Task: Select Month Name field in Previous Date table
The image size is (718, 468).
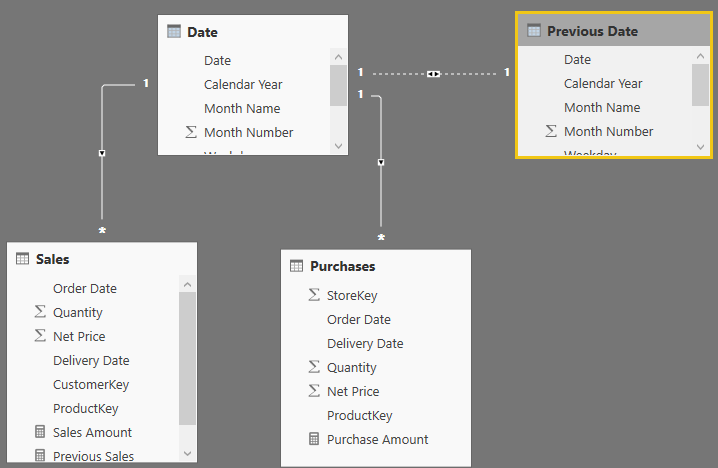Action: (602, 108)
